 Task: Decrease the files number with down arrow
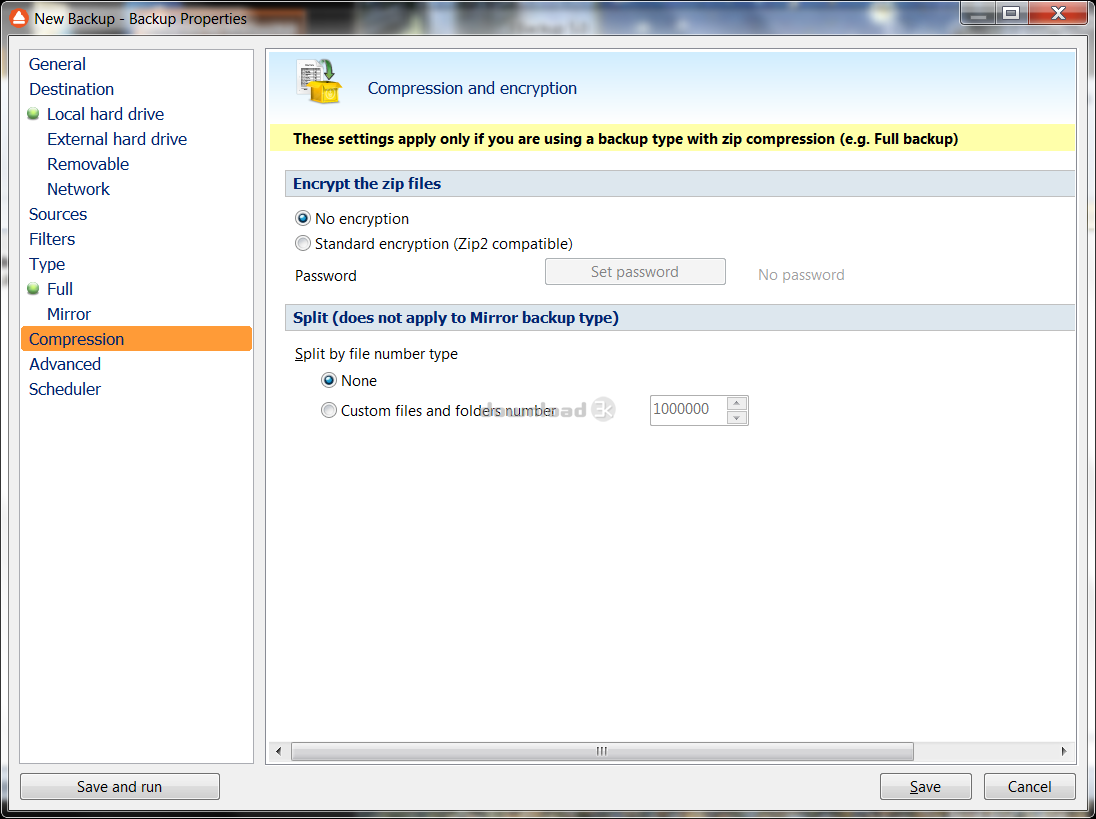(737, 418)
